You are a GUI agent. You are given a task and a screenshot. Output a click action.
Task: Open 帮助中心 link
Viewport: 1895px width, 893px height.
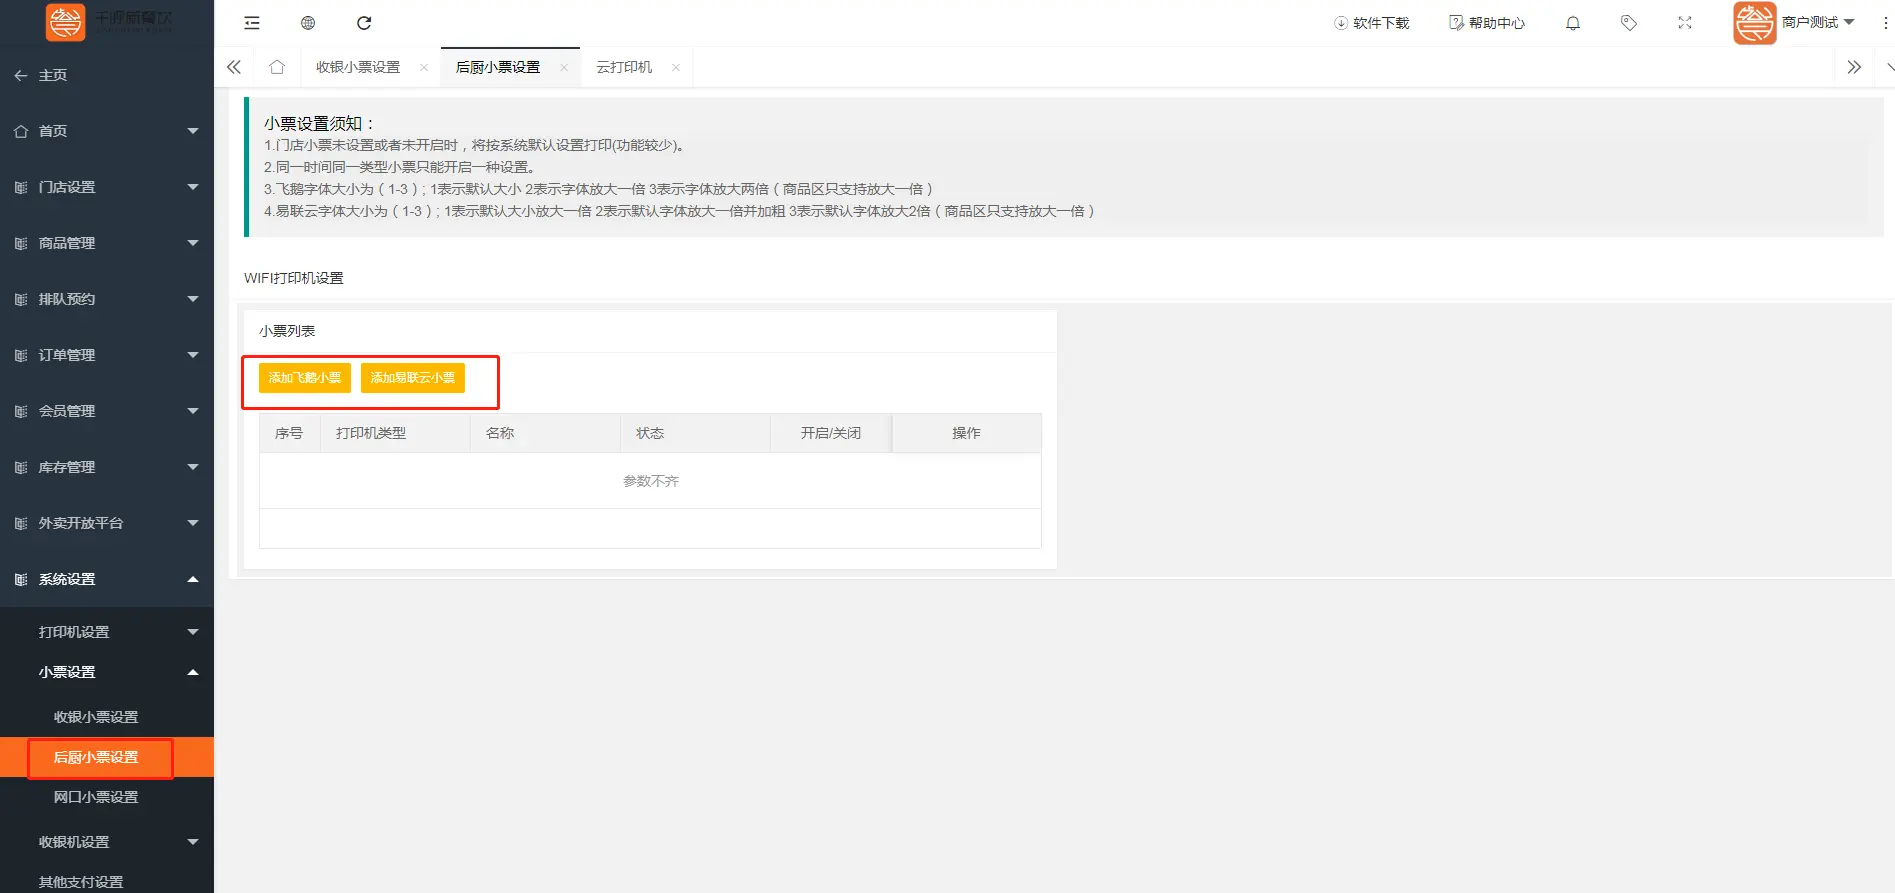pyautogui.click(x=1497, y=23)
